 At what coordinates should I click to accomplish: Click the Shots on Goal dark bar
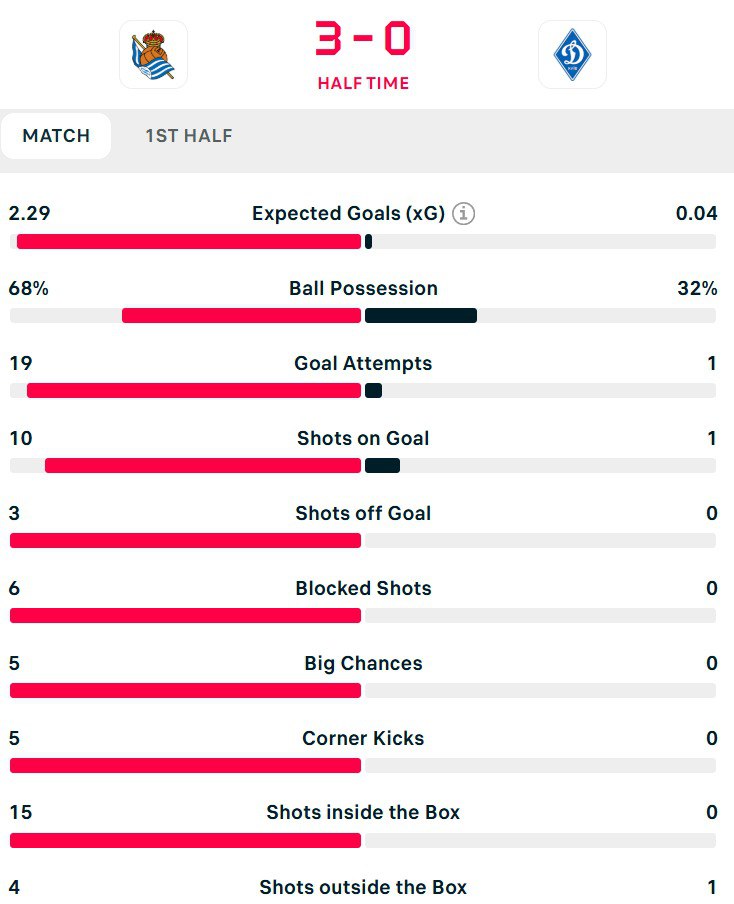pos(382,466)
